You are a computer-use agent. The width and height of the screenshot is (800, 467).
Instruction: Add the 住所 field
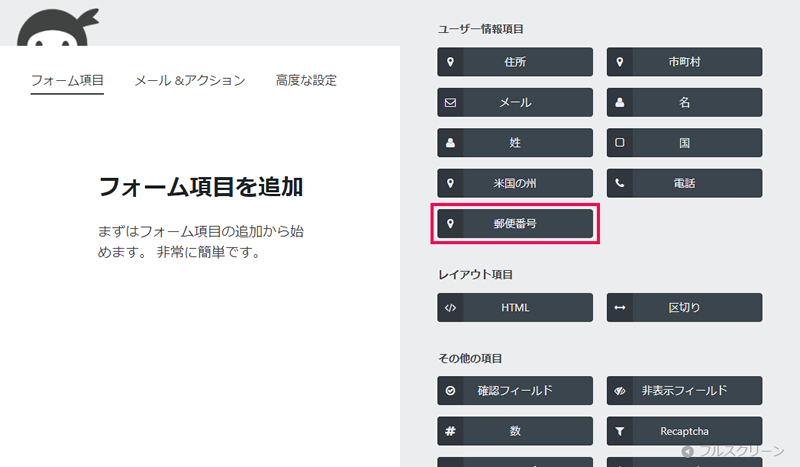(x=515, y=62)
